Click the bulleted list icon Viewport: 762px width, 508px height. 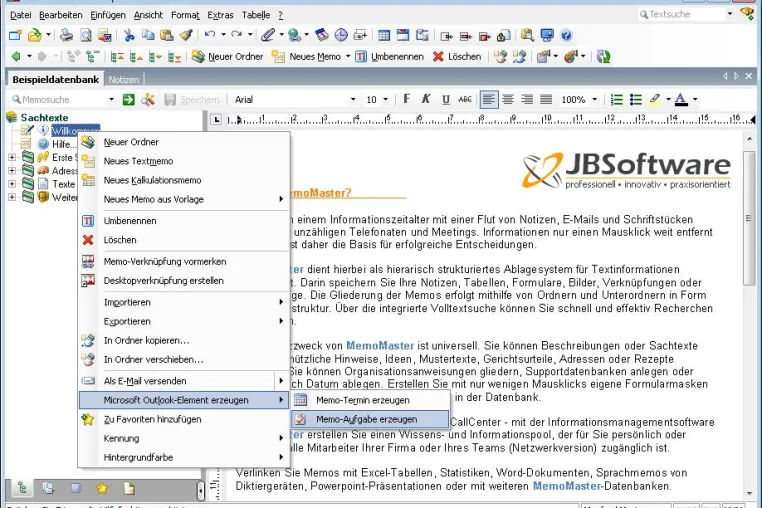click(x=636, y=100)
